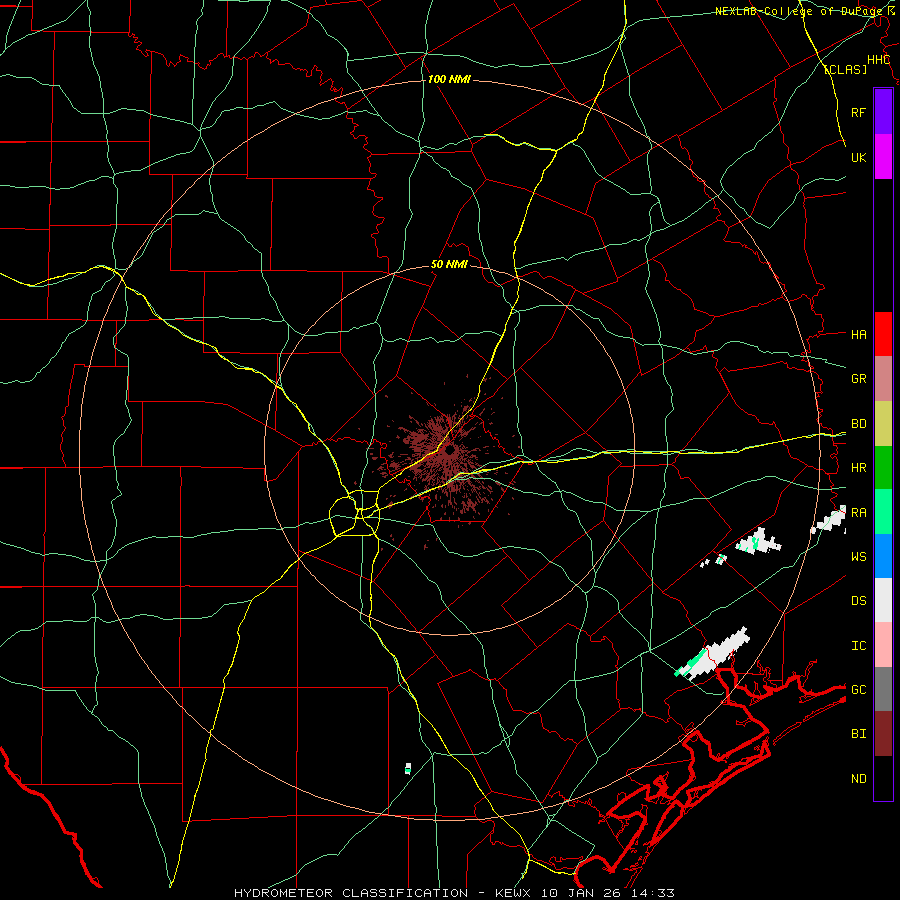Click the purple RF color swatch

(x=883, y=112)
